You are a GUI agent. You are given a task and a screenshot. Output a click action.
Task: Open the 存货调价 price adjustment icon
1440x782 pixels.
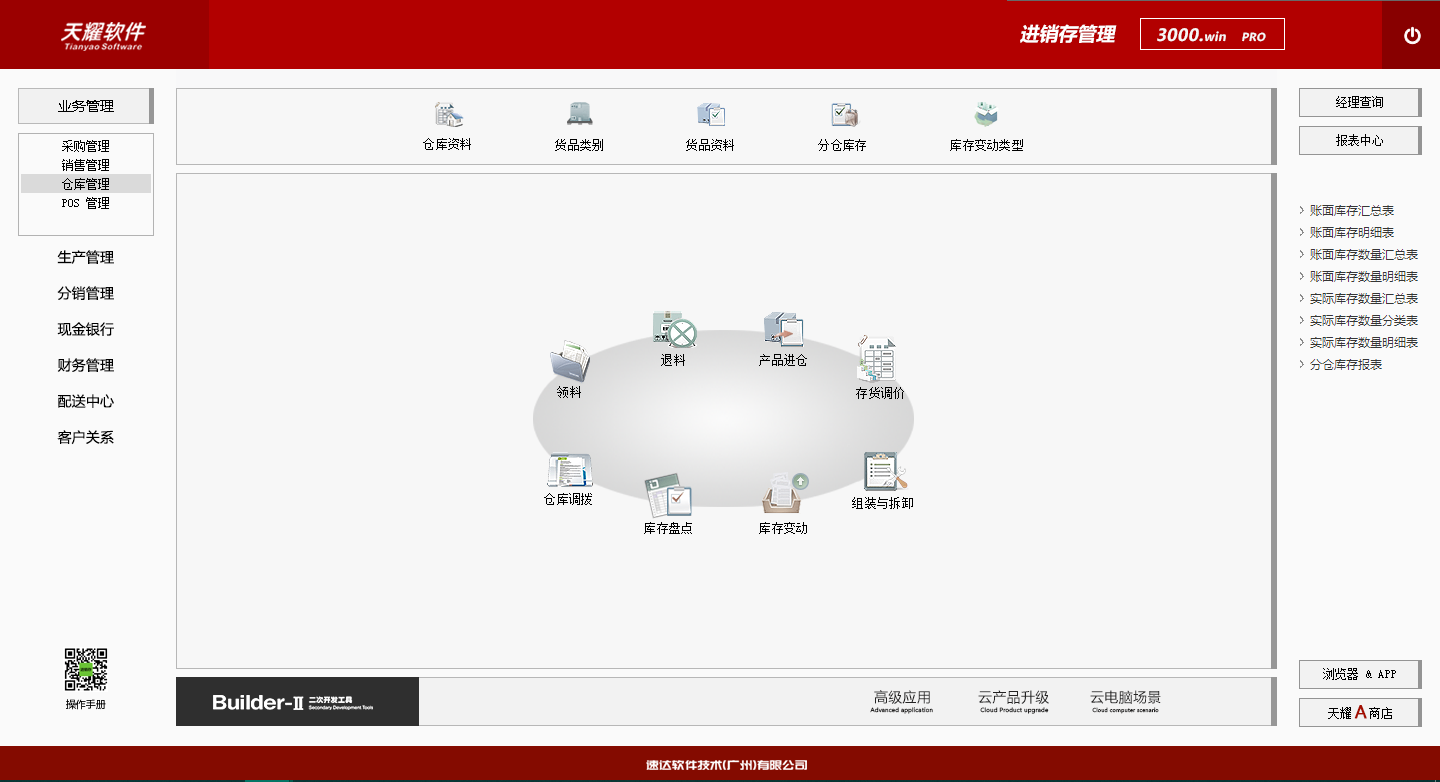pyautogui.click(x=877, y=358)
